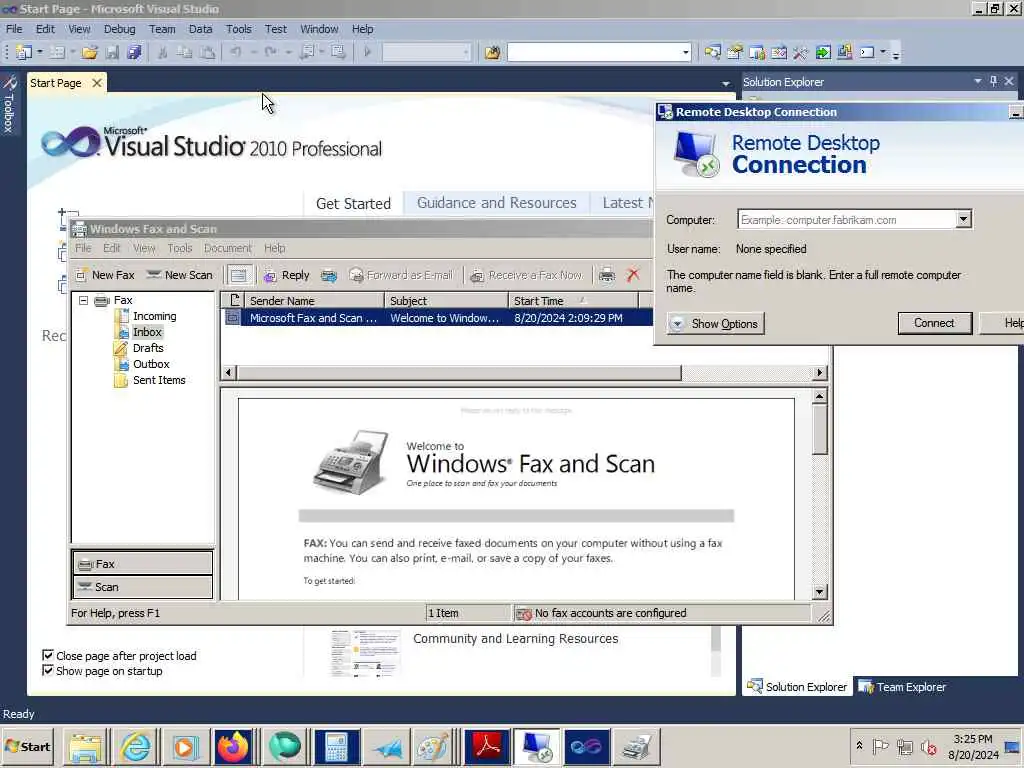Viewport: 1024px width, 768px height.
Task: Click the Start button
Action: pos(28,746)
